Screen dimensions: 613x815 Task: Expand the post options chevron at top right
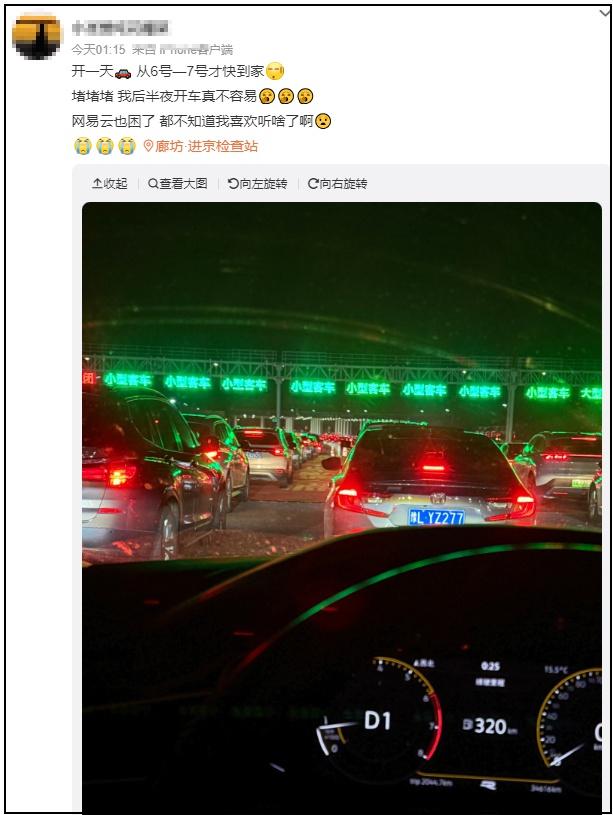tap(605, 14)
